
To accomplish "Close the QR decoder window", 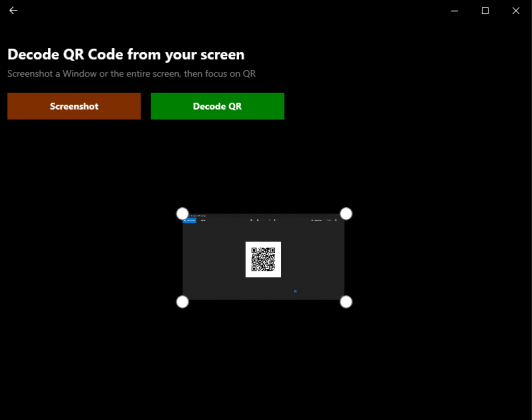I will (516, 11).
